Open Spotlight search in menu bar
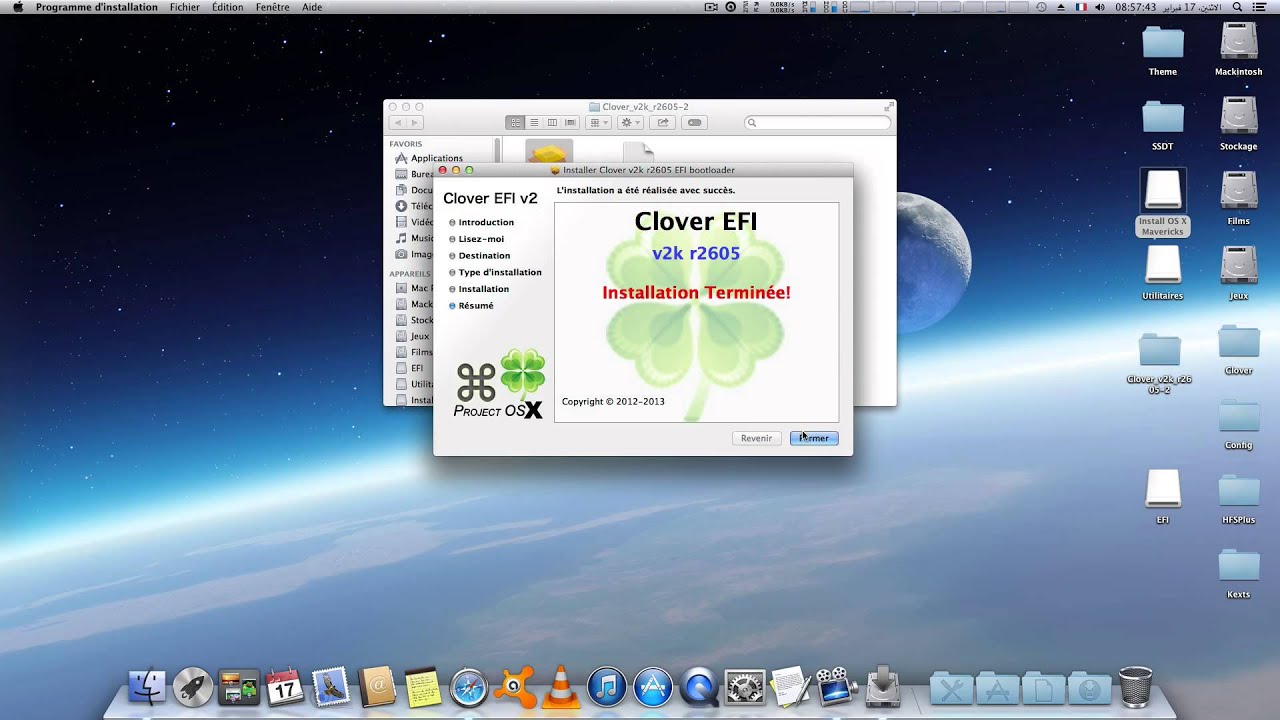This screenshot has width=1280, height=720. click(x=1238, y=7)
